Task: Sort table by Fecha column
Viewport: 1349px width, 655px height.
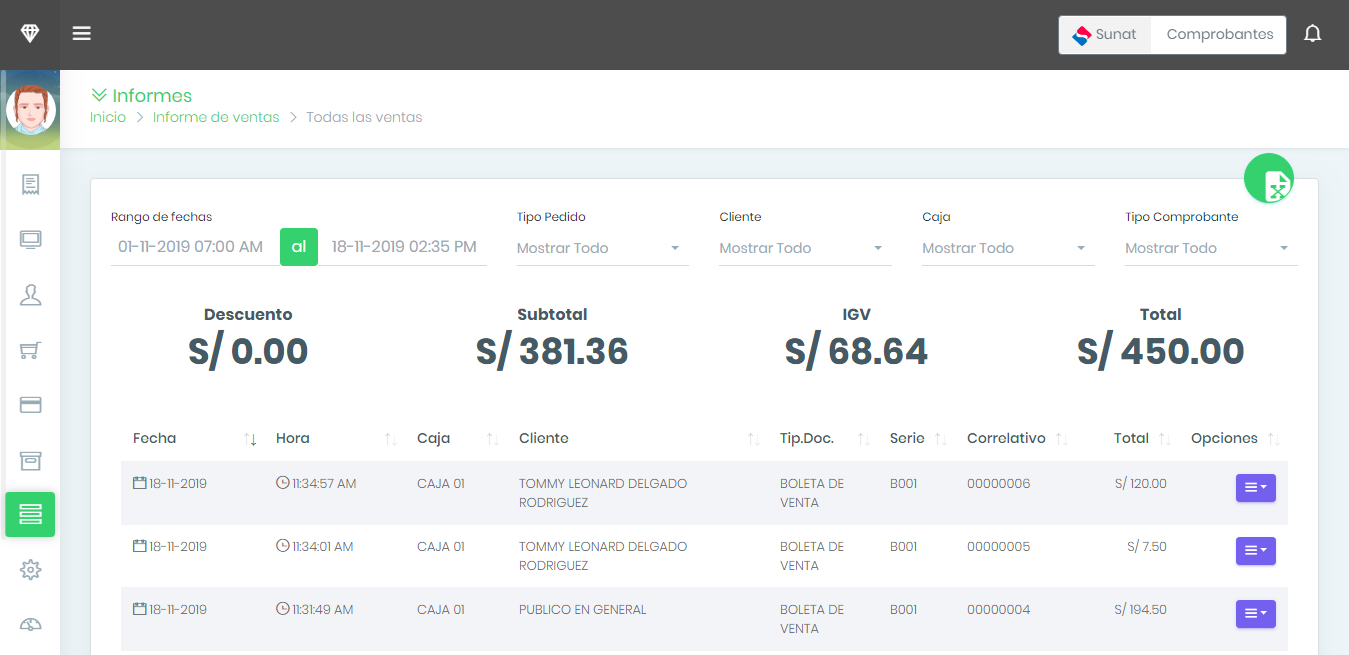Action: click(155, 438)
